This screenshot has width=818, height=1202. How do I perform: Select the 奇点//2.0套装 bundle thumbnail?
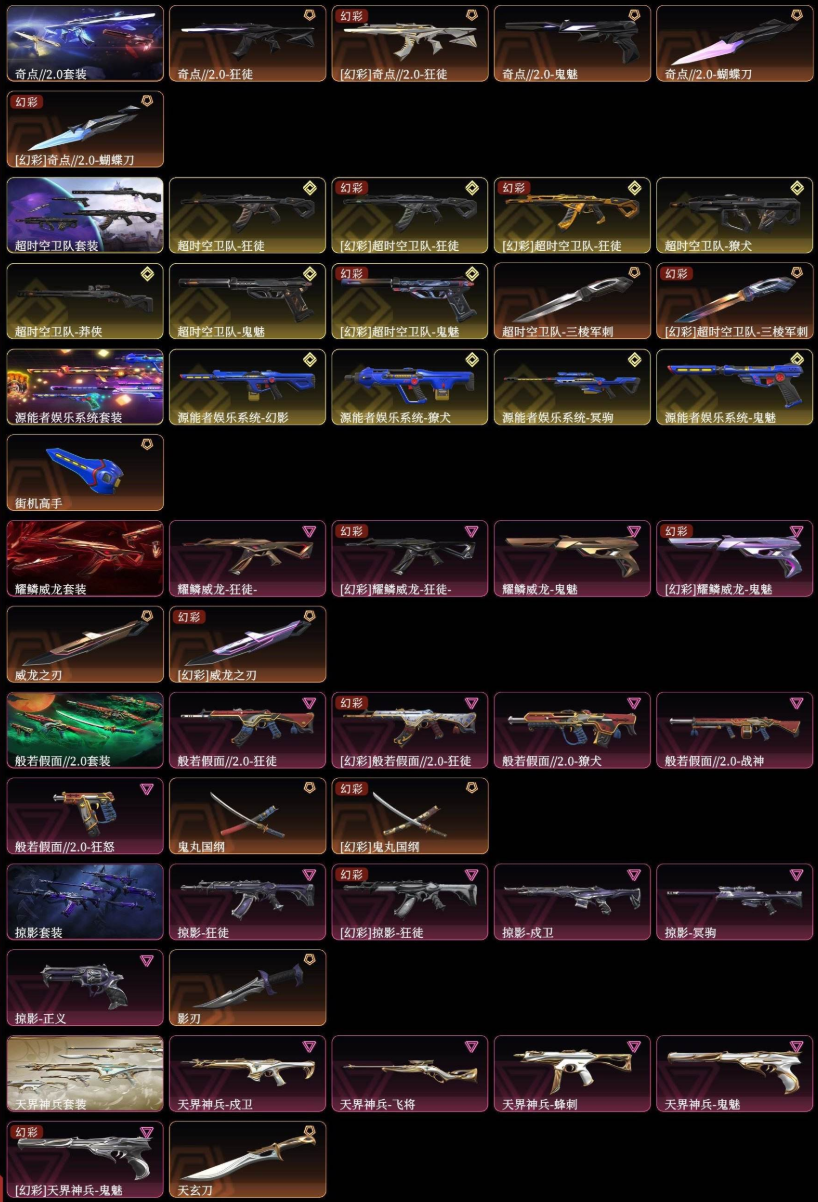click(x=85, y=43)
